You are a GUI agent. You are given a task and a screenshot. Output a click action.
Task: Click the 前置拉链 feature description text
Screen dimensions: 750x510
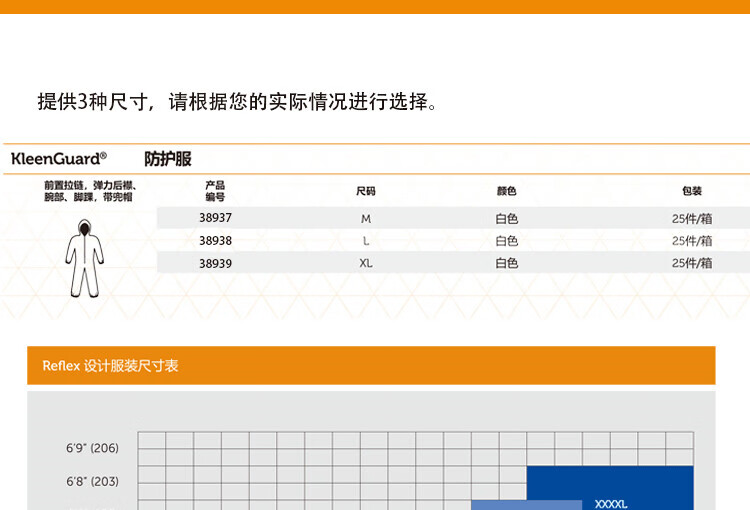click(x=89, y=191)
